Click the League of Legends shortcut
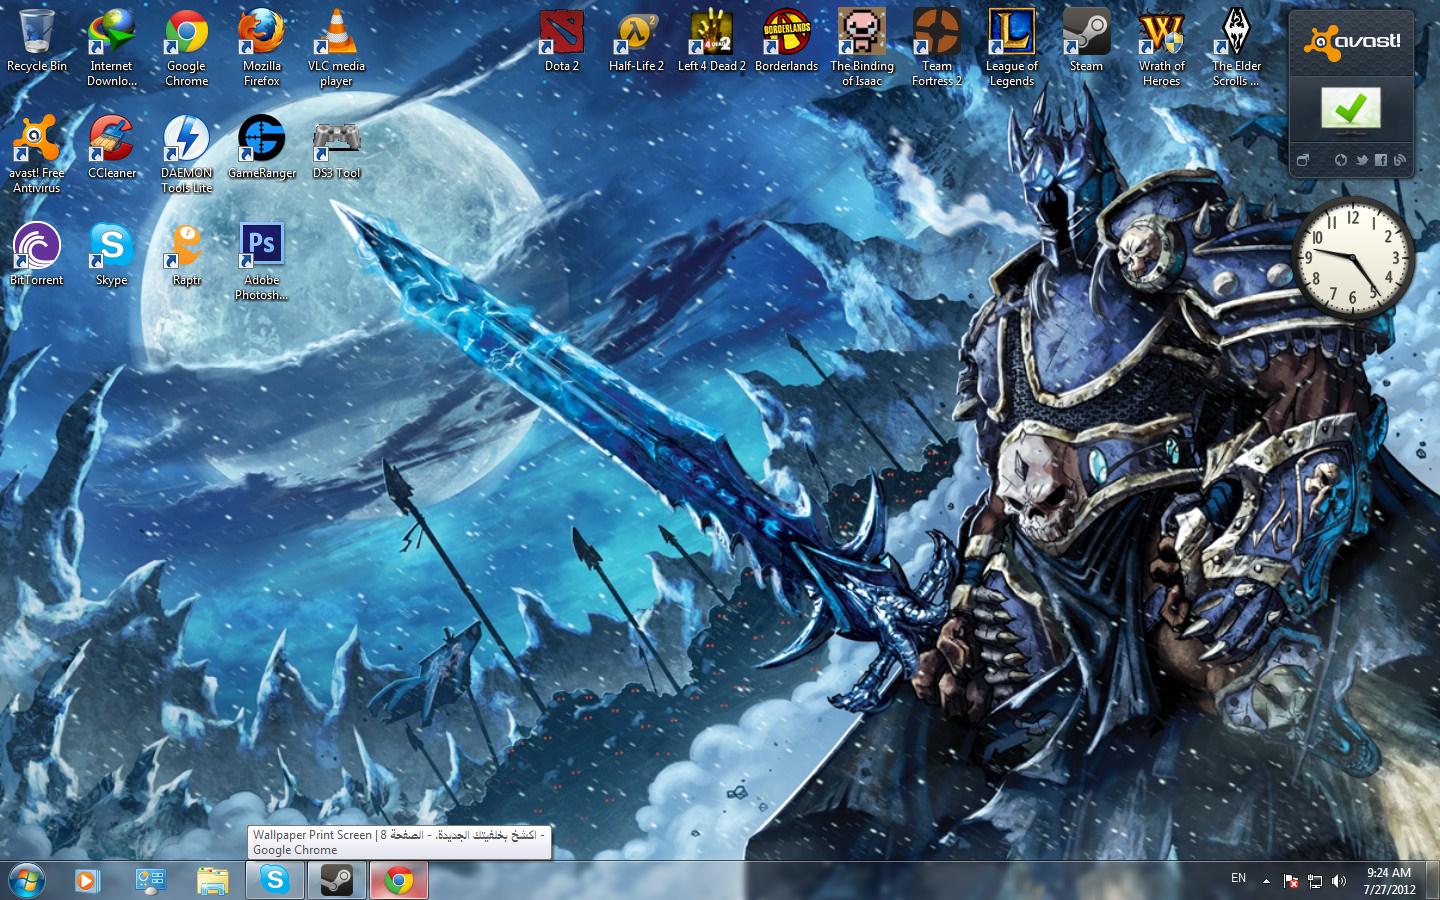 1011,49
